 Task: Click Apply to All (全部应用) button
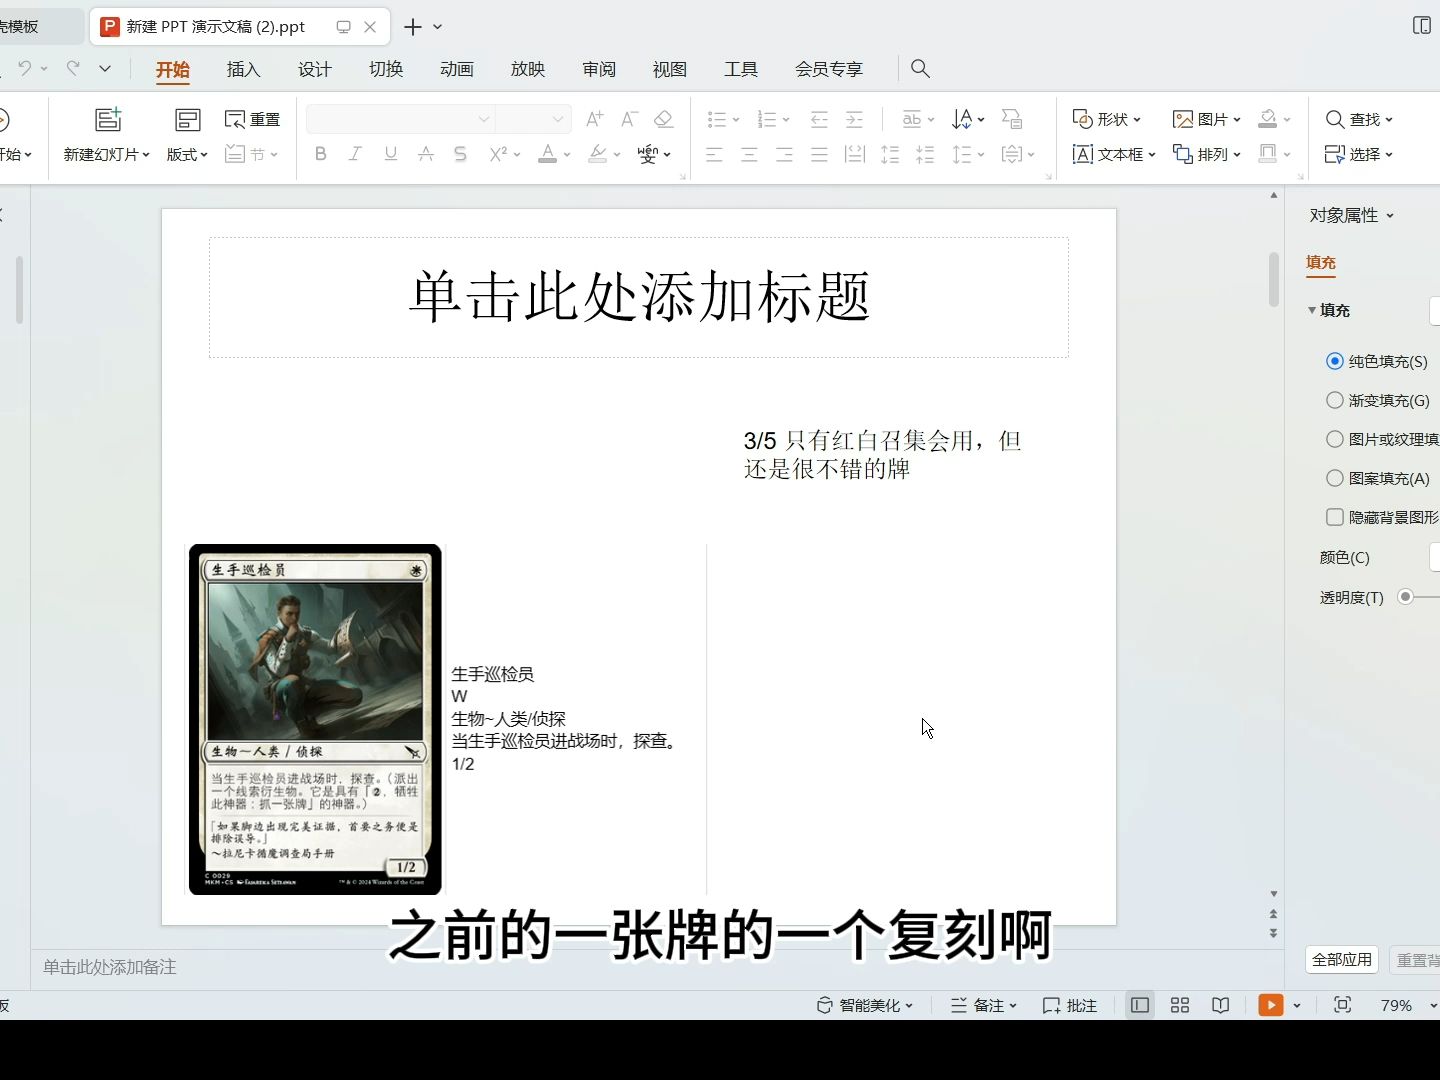1342,959
